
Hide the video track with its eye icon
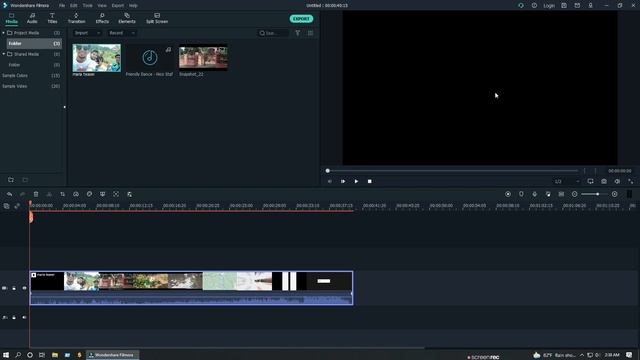(24, 288)
